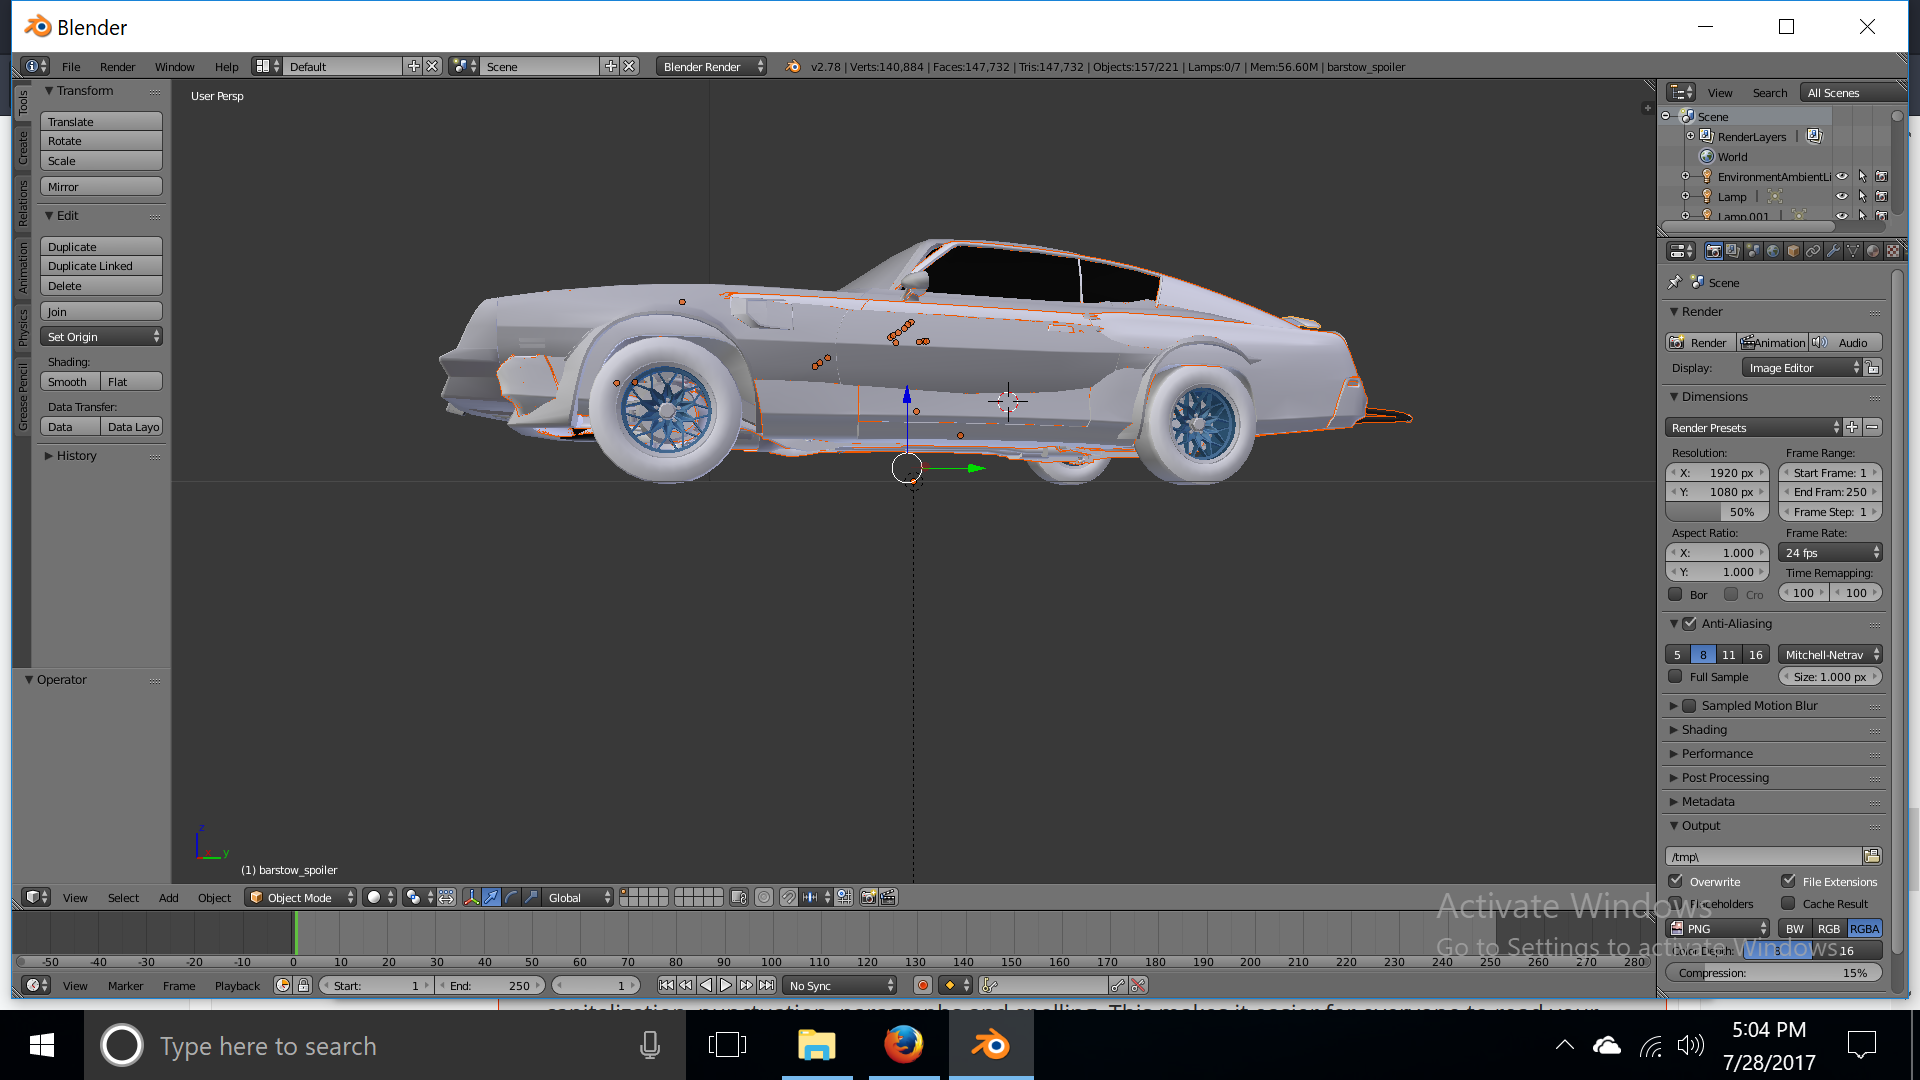Open the World properties tab
Image resolution: width=1920 pixels, height=1080 pixels.
click(1773, 251)
